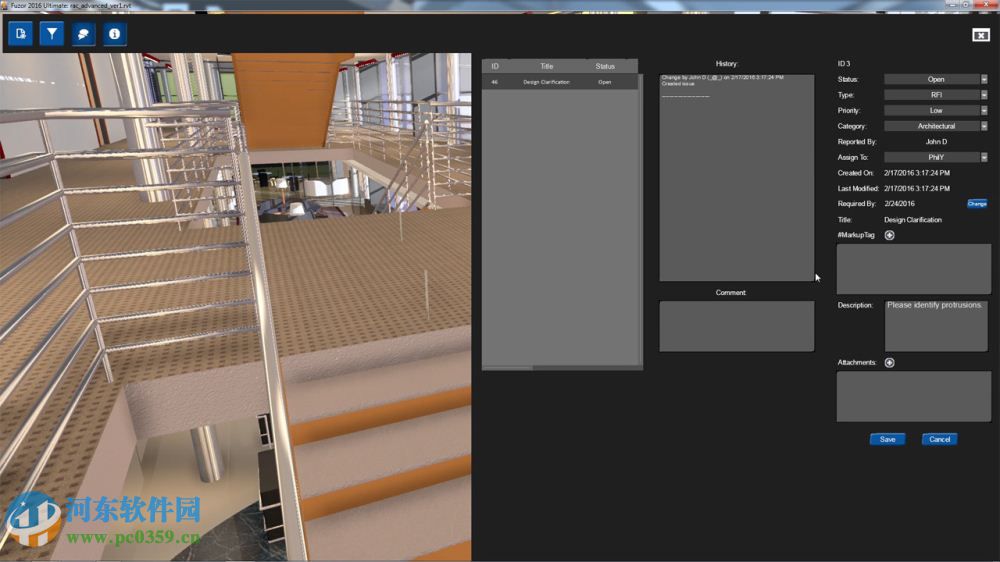Open the Category dropdown showing Architectural
Image resolution: width=1000 pixels, height=562 pixels.
click(x=936, y=126)
